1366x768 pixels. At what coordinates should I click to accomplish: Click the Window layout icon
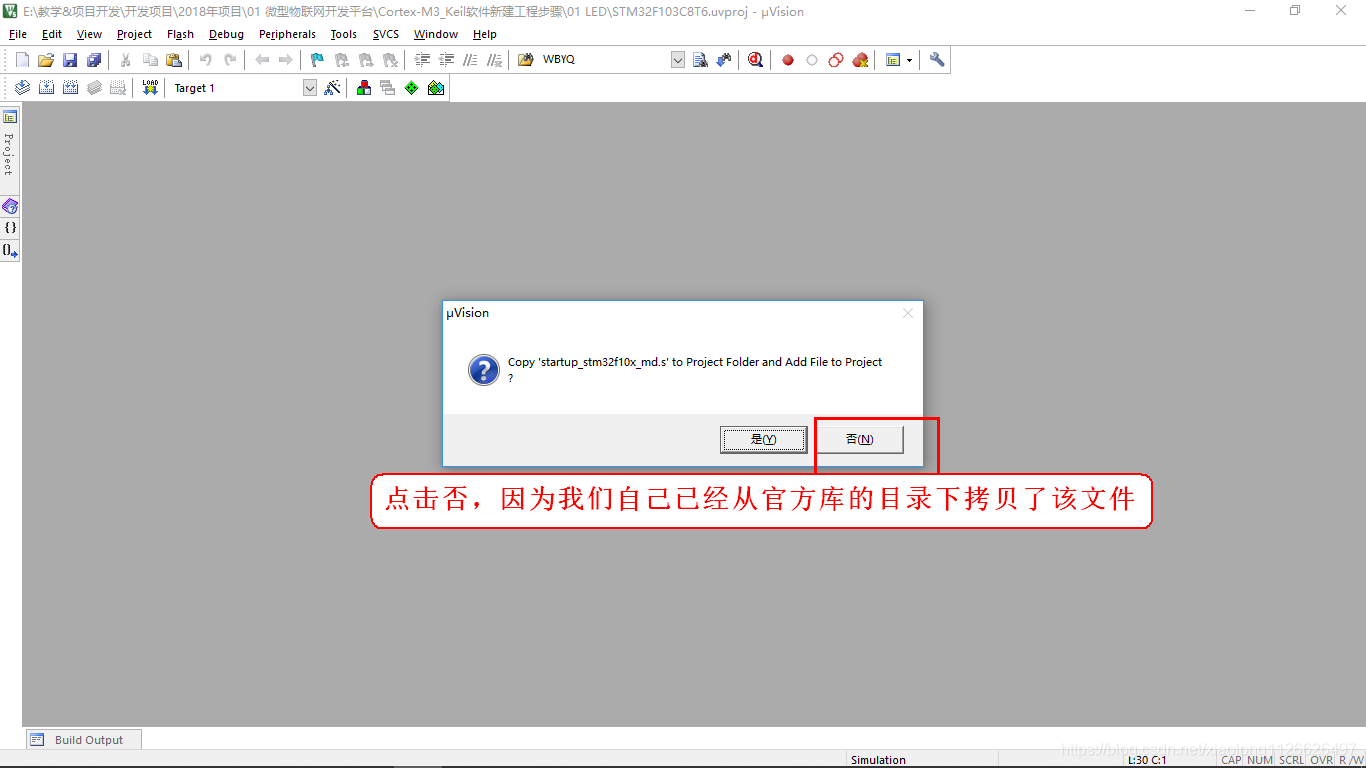893,60
